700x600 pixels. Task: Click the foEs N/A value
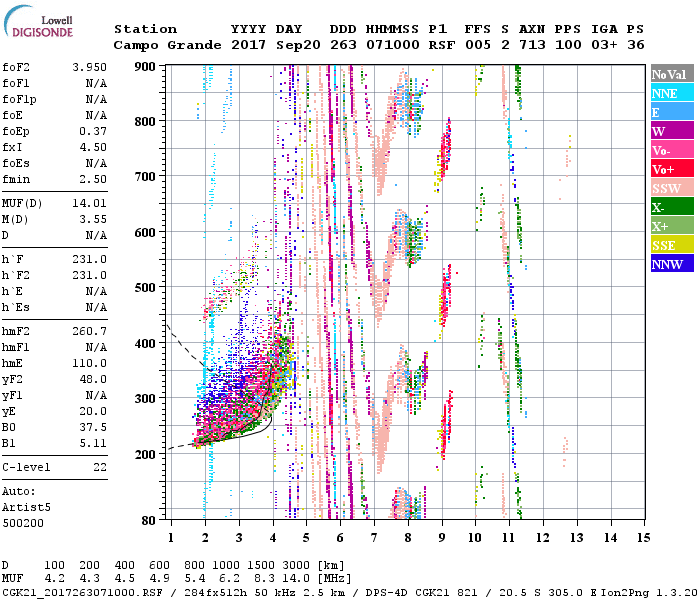pos(96,163)
